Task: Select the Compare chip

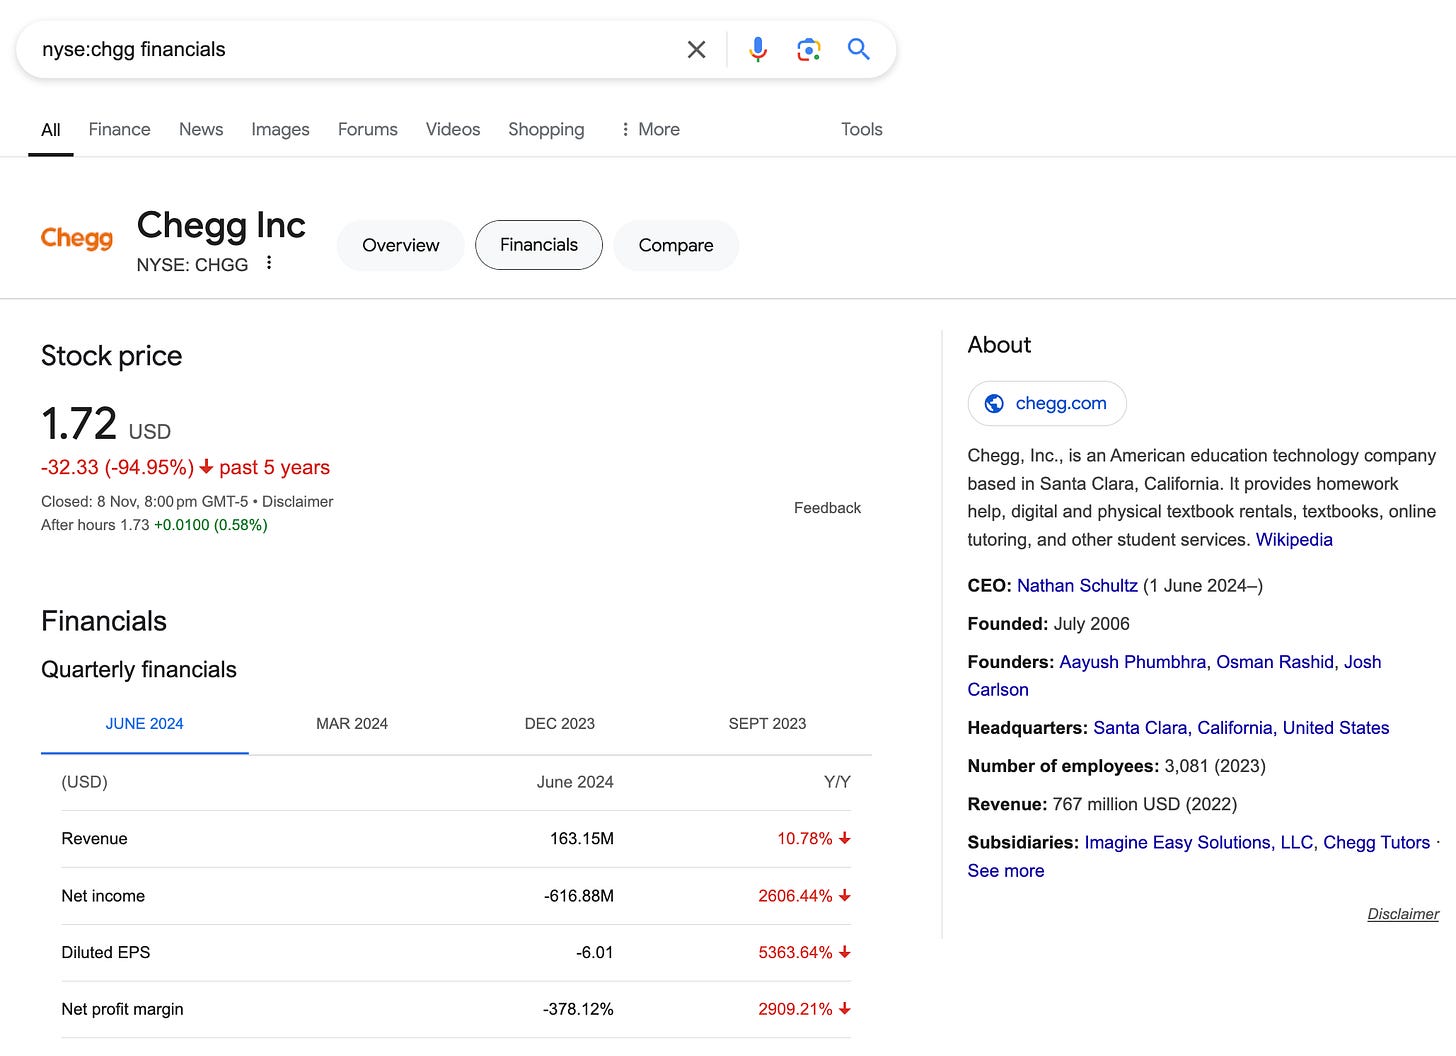Action: pyautogui.click(x=676, y=245)
